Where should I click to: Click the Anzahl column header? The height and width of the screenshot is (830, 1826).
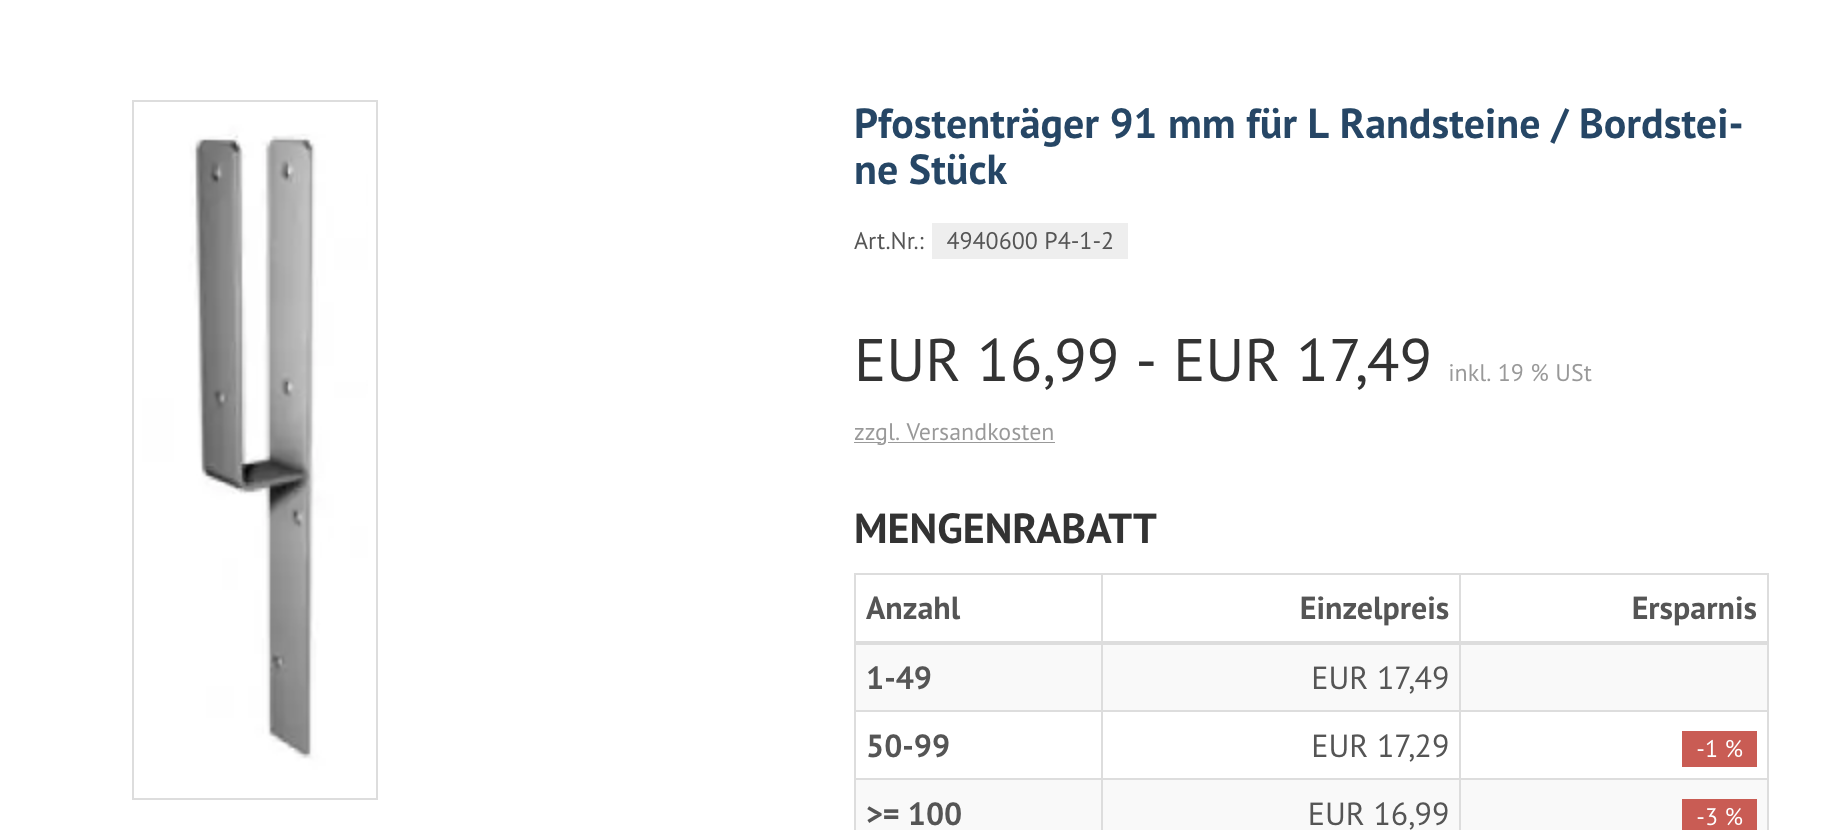[x=913, y=608]
